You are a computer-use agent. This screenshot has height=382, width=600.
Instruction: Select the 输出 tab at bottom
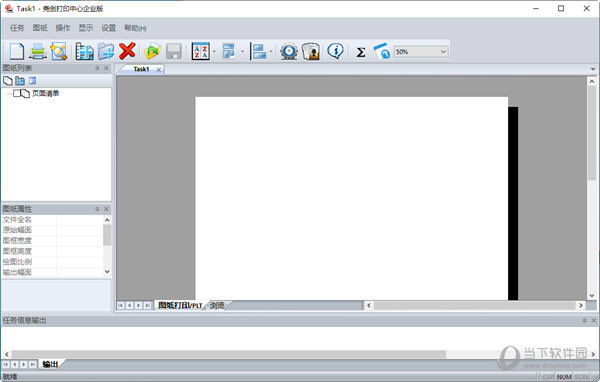(x=50, y=364)
